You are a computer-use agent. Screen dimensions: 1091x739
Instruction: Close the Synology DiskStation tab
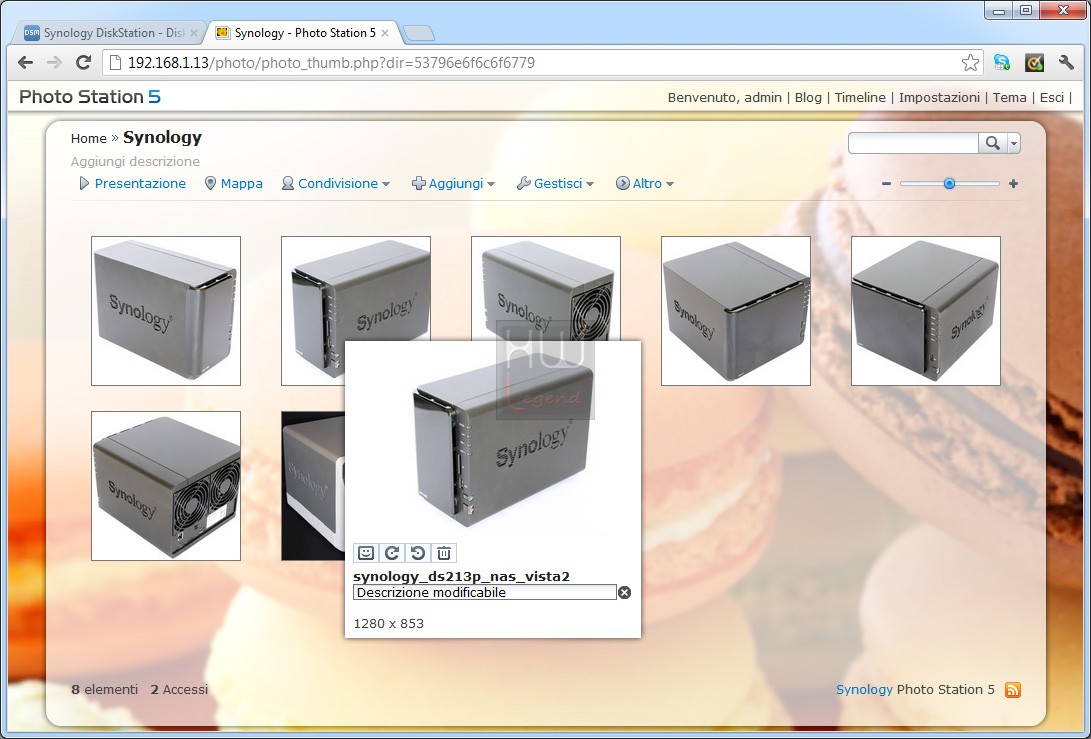193,33
